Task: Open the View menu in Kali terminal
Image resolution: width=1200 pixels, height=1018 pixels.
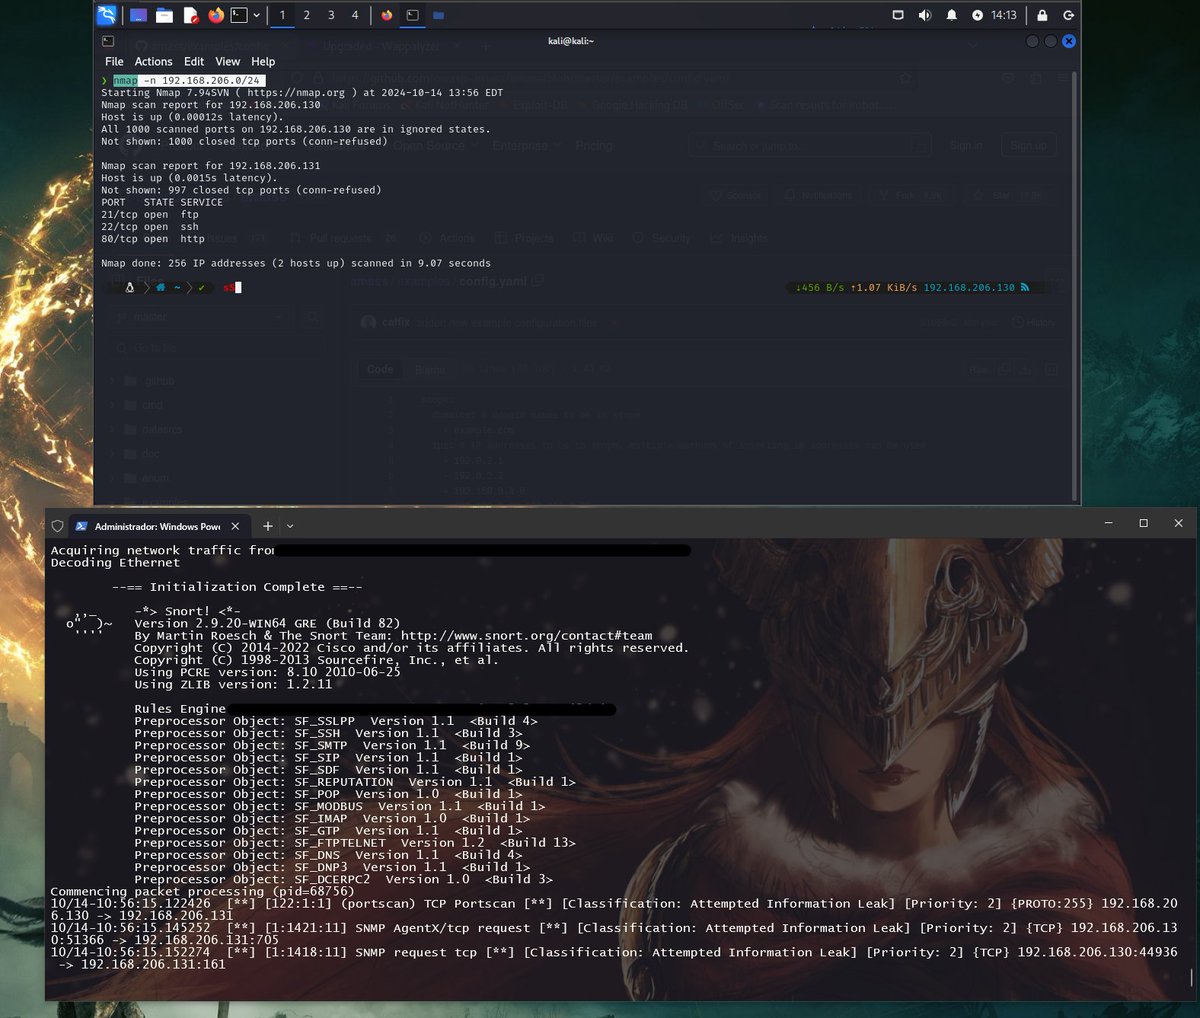Action: 228,61
